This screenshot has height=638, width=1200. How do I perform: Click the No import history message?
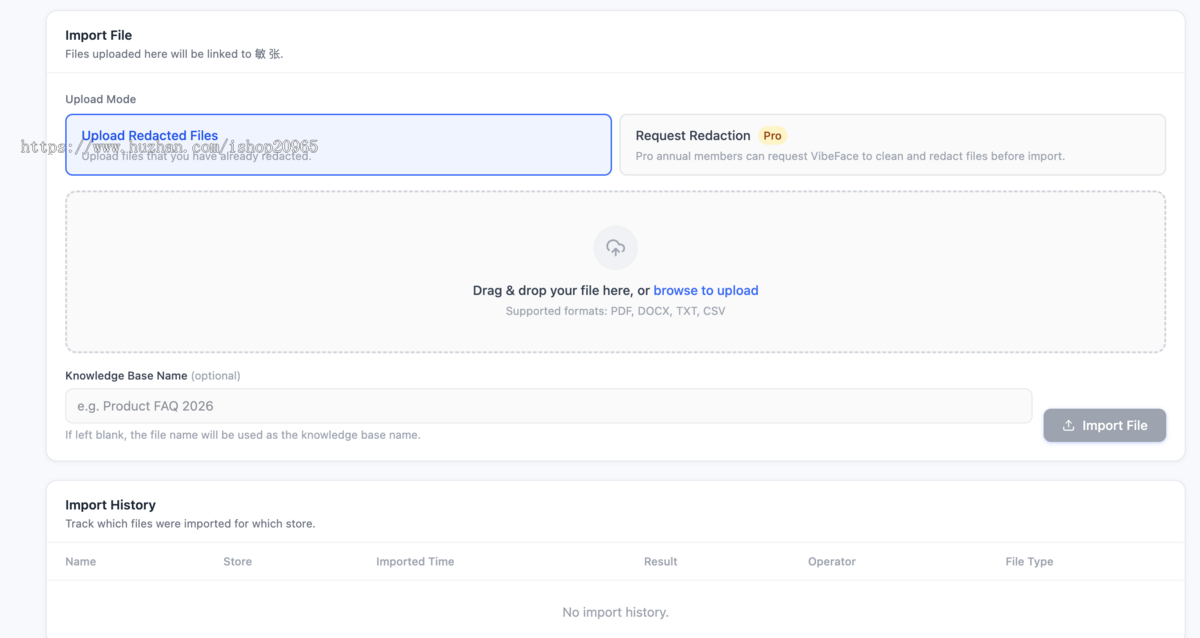615,612
